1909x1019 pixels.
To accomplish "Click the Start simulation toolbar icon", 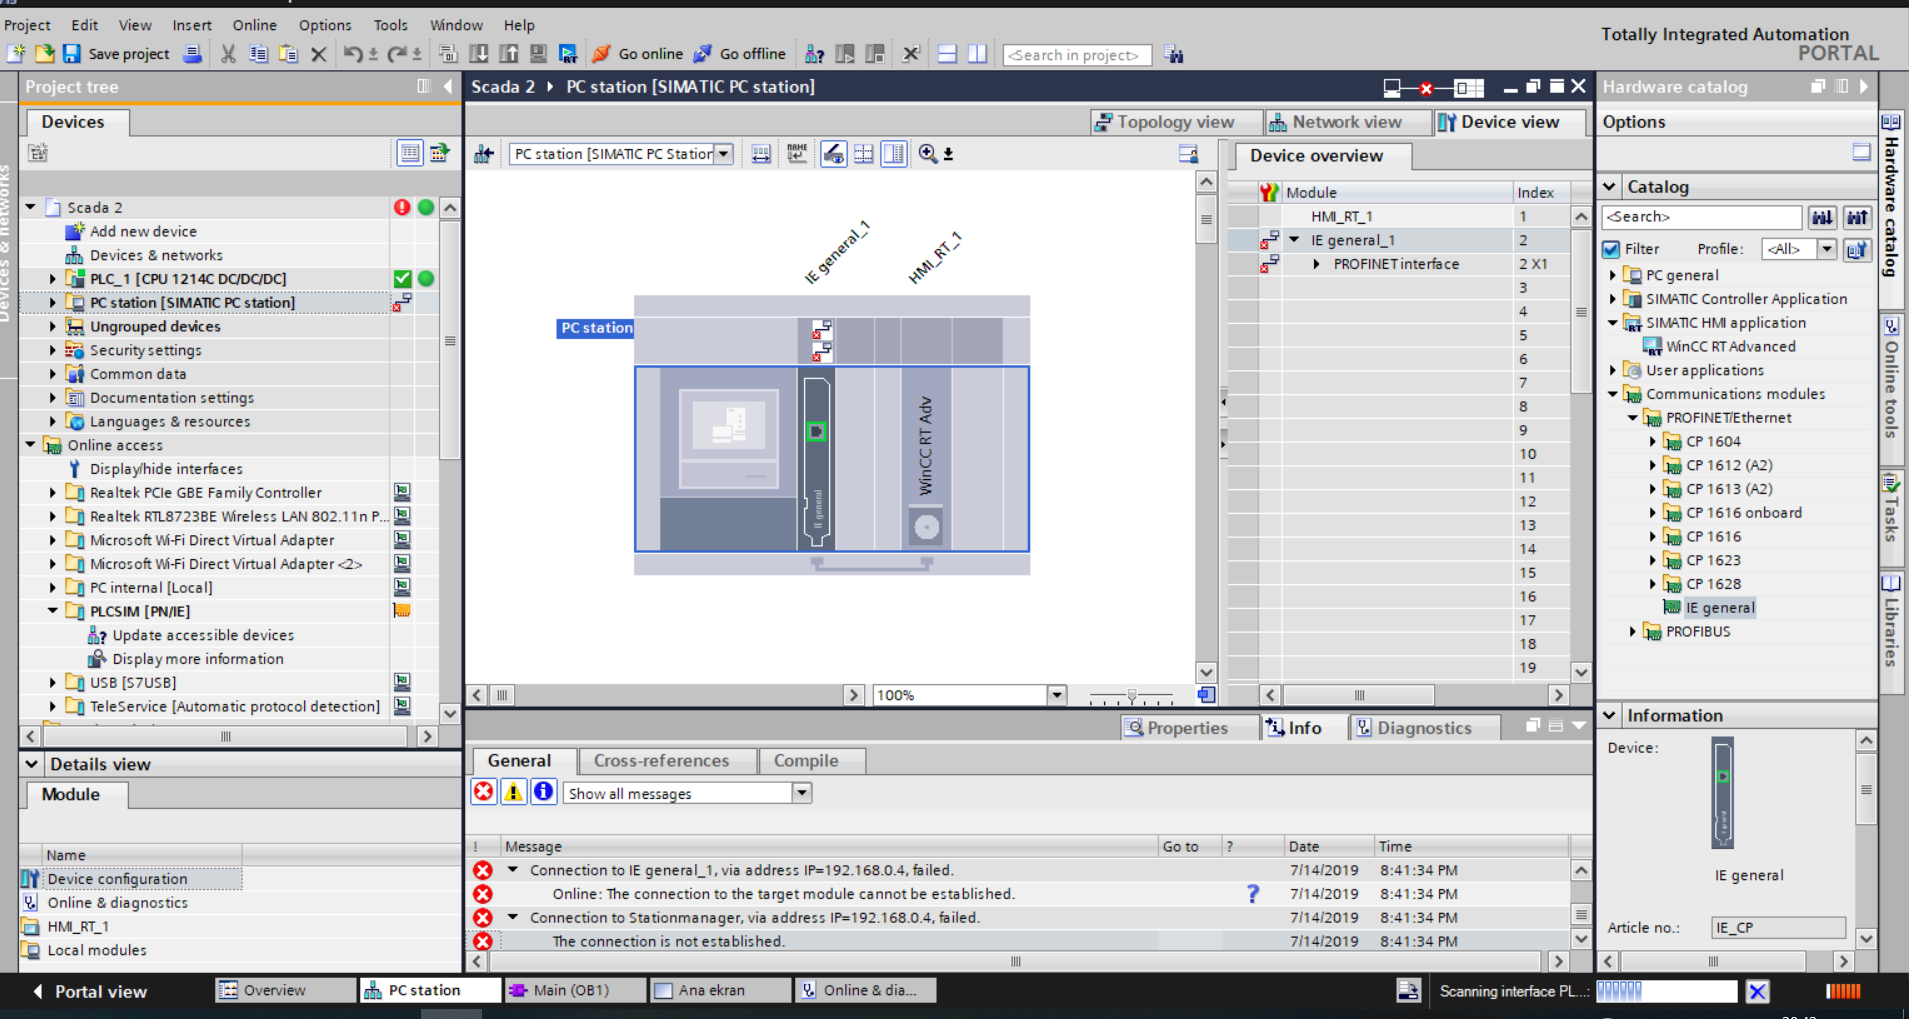I will [x=568, y=54].
